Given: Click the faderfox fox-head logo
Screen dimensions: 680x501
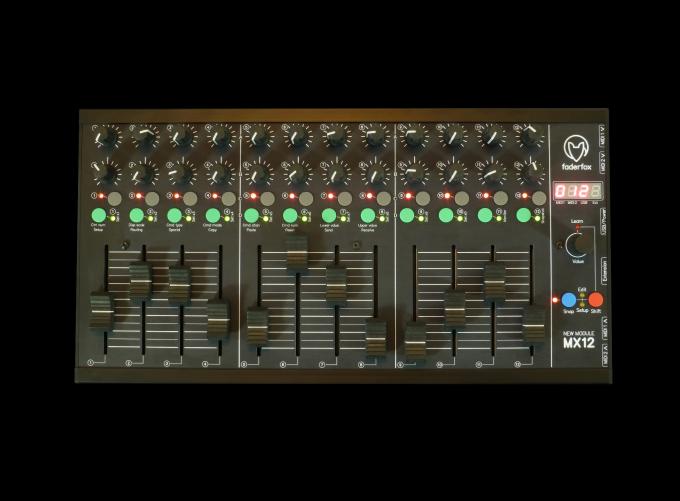Looking at the screenshot, I should tap(576, 148).
